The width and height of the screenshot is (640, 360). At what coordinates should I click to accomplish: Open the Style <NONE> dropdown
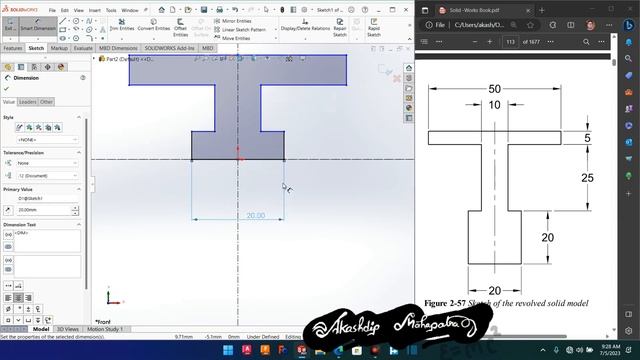[47, 140]
